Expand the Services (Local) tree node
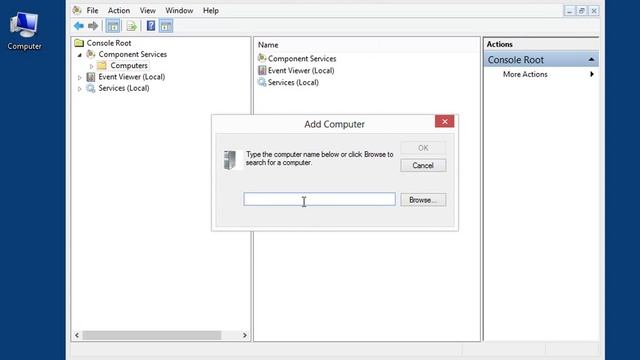 80,89
